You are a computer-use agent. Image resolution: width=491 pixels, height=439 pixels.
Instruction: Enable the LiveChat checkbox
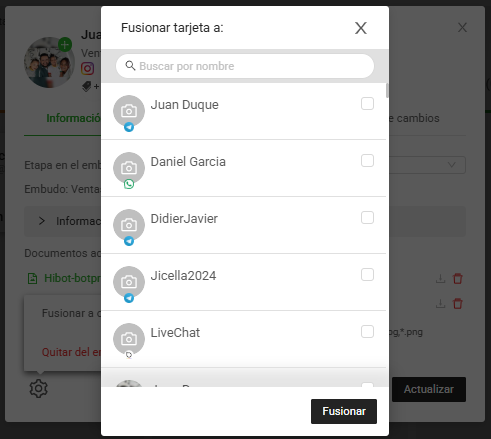coord(367,332)
